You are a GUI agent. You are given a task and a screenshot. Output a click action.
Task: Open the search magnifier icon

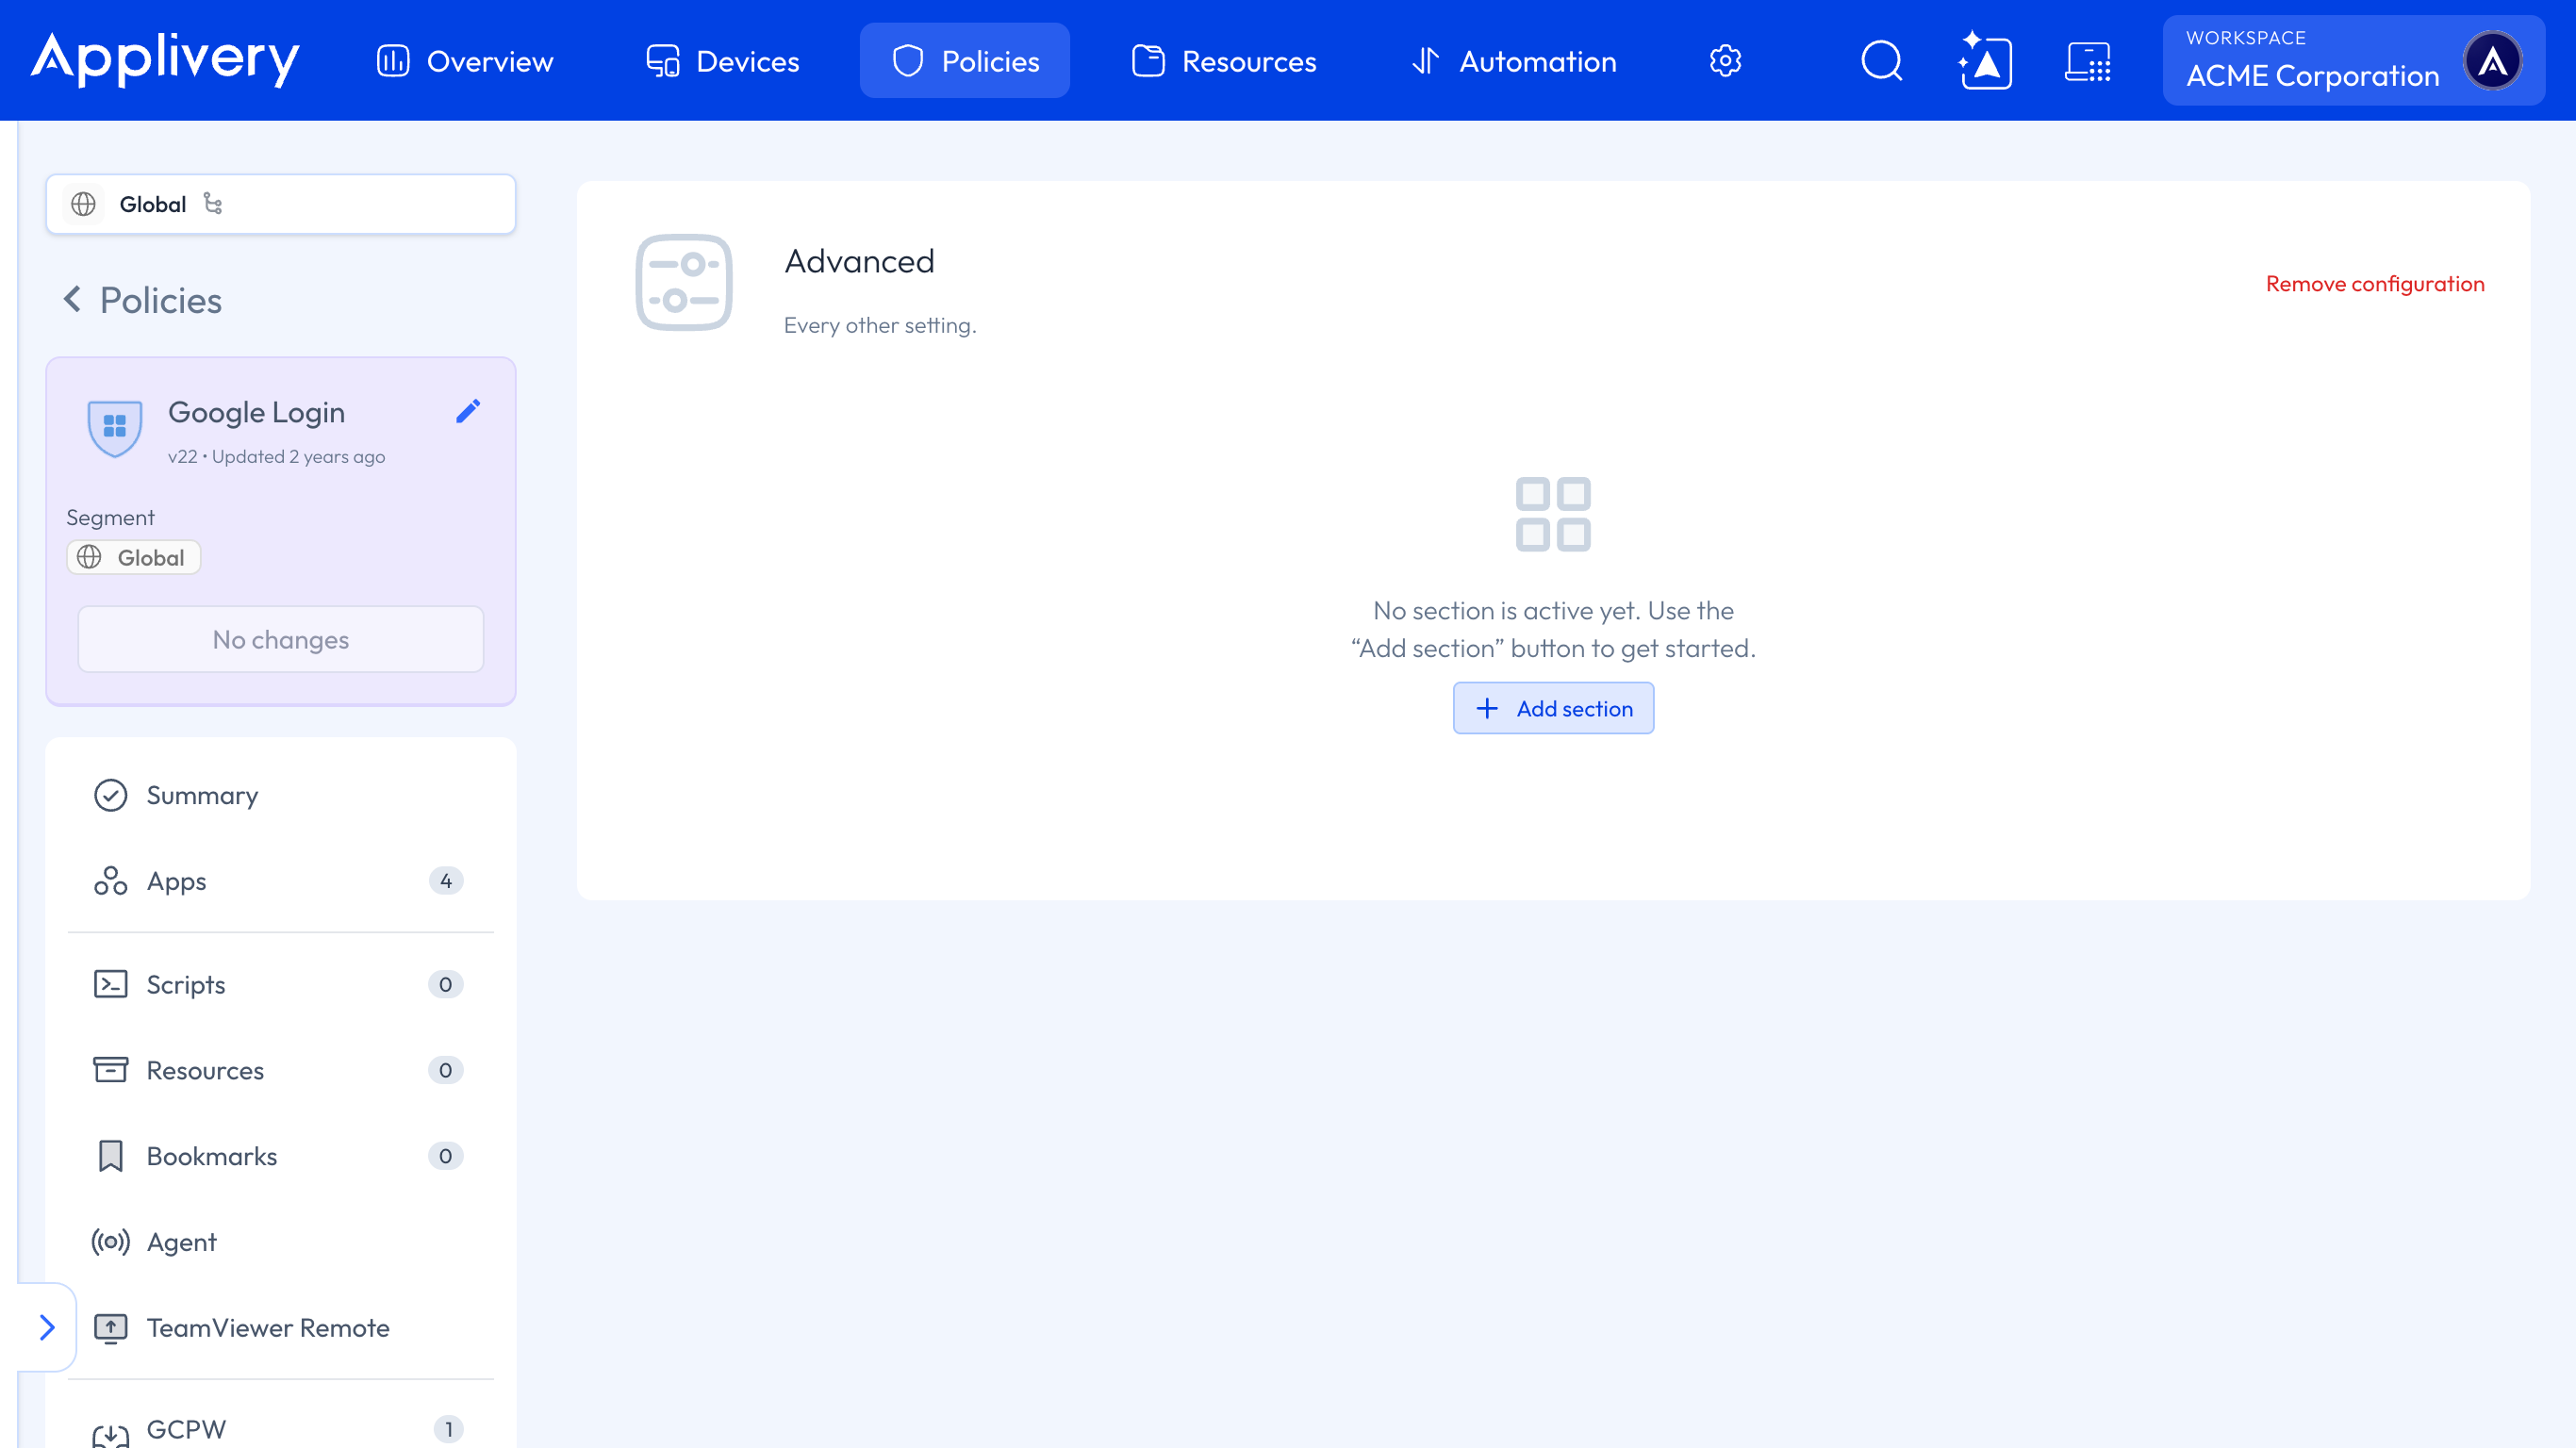pos(1881,61)
